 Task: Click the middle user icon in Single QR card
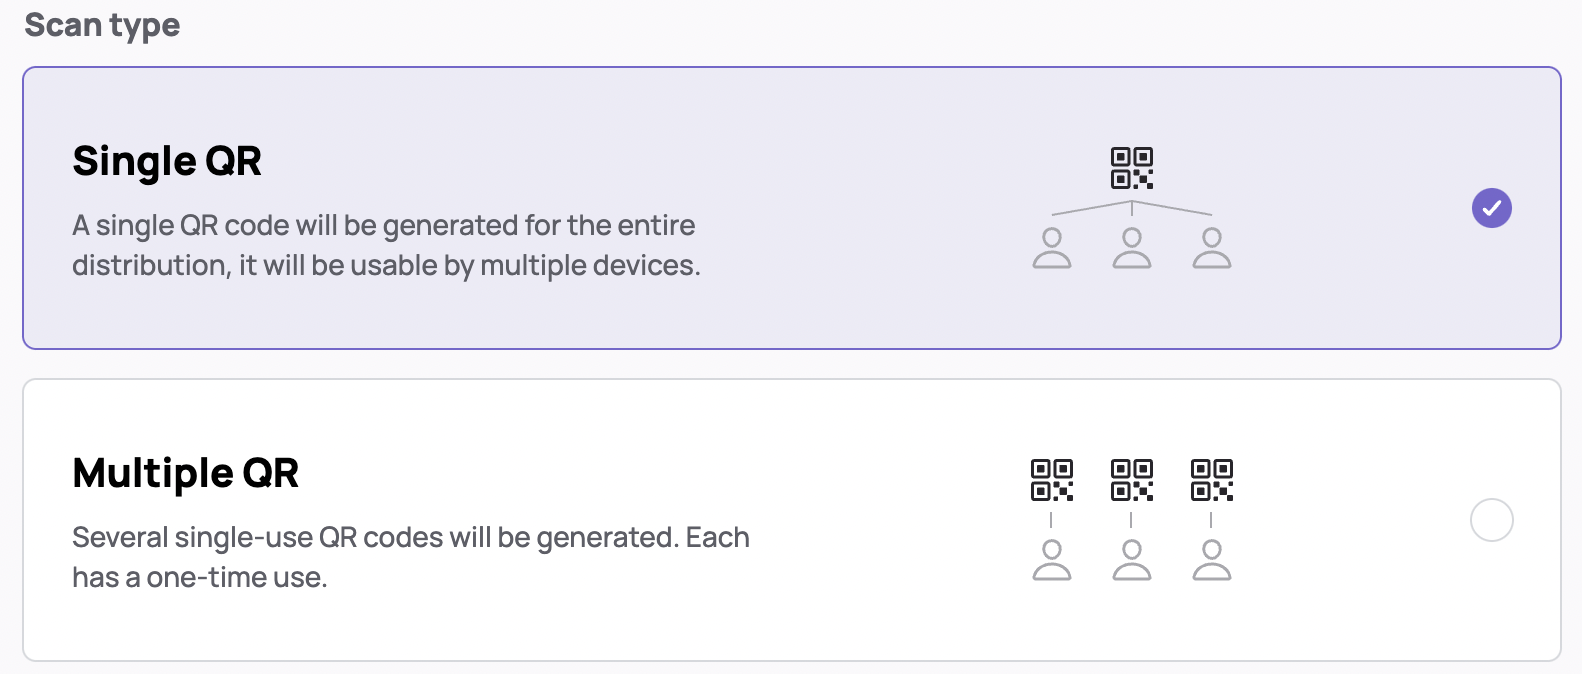1132,248
